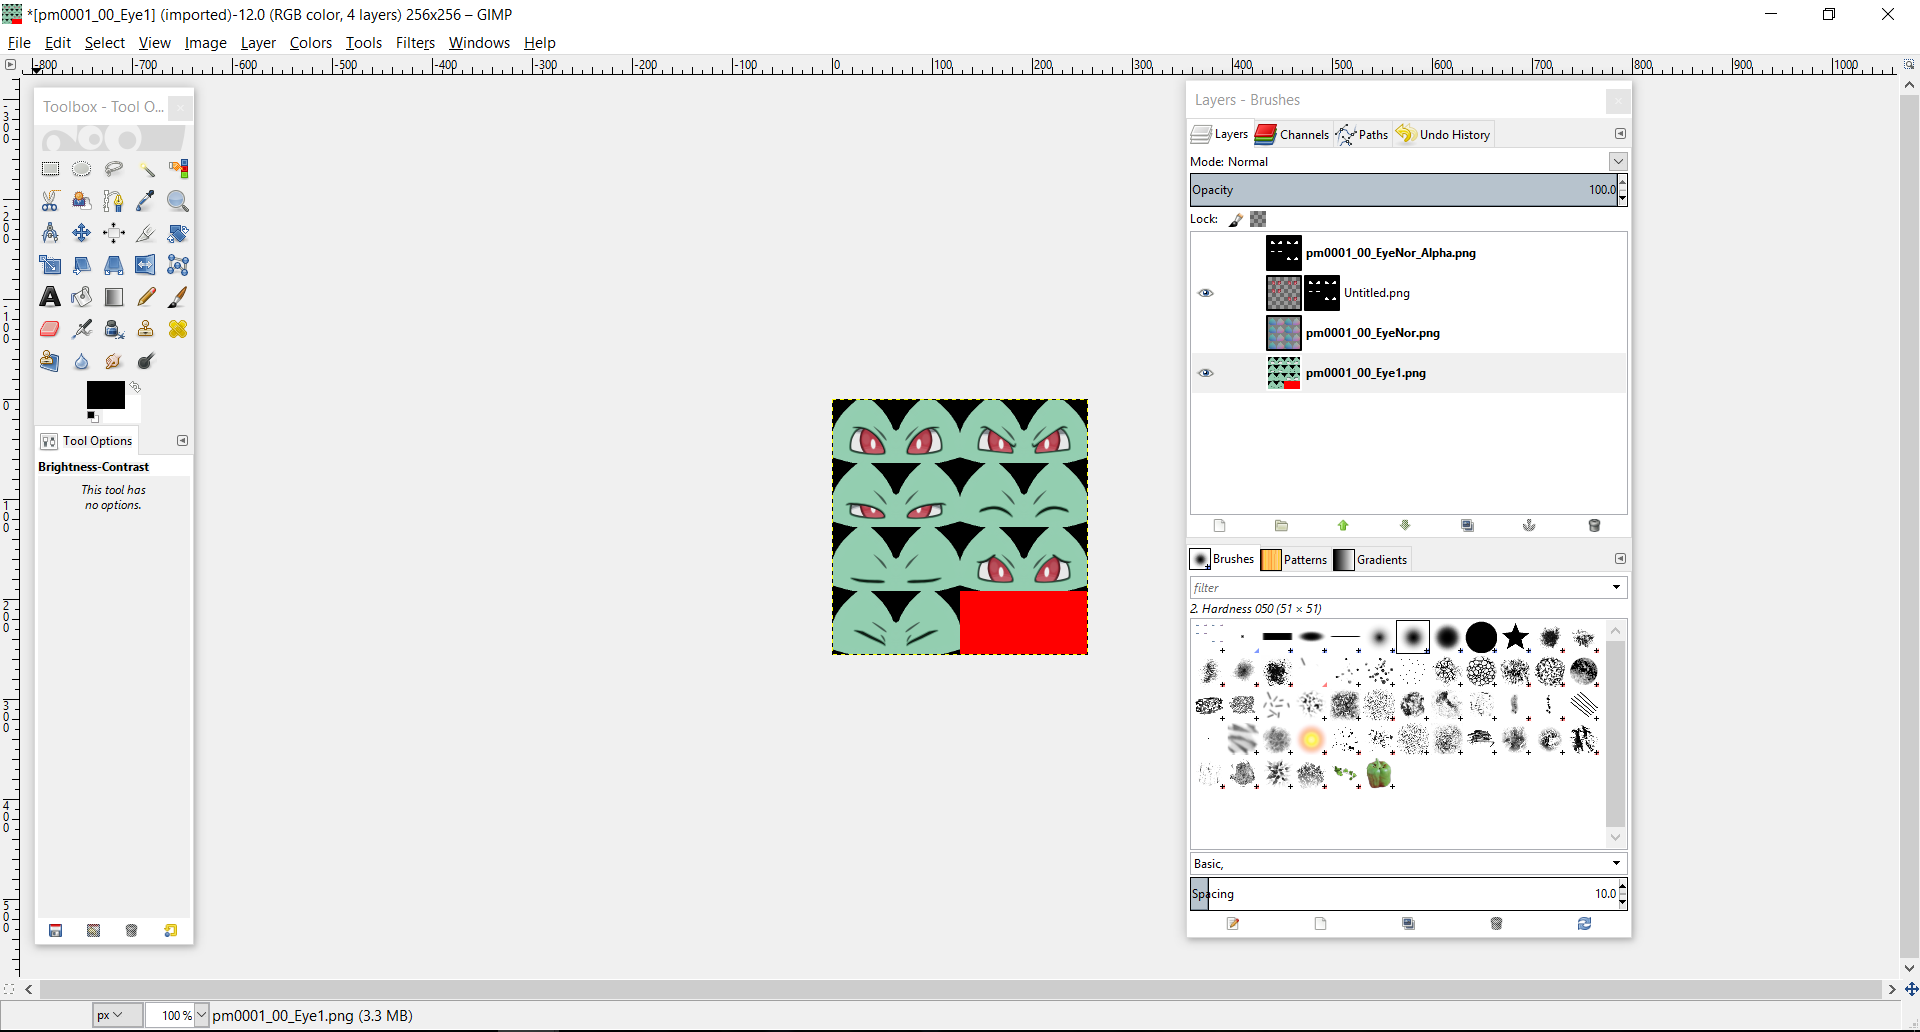Image resolution: width=1920 pixels, height=1032 pixels.
Task: Click the duplicate layer icon
Action: tap(1467, 526)
